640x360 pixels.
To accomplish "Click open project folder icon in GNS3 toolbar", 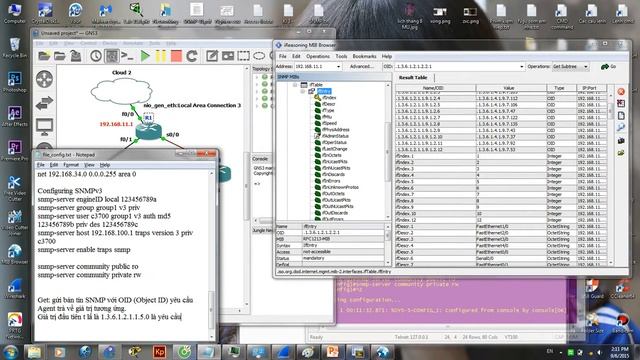I will coord(60,56).
